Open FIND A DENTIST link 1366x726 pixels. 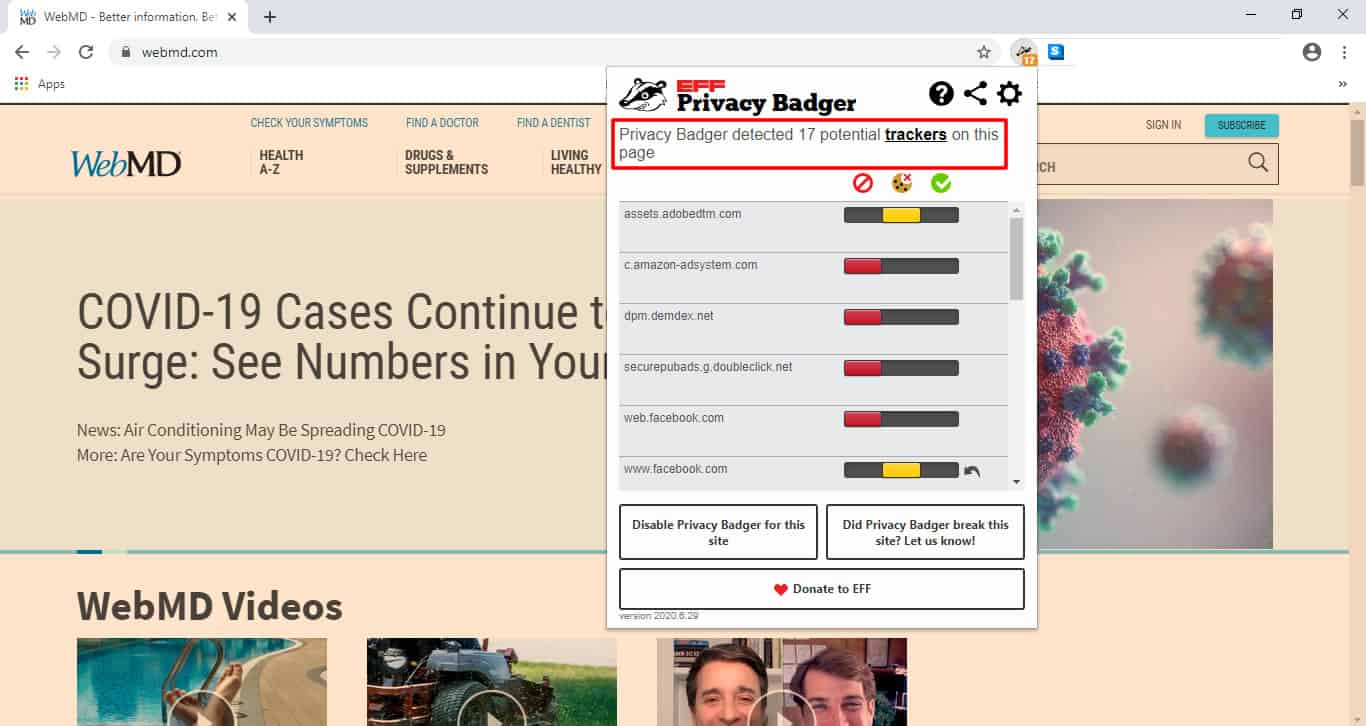point(554,123)
